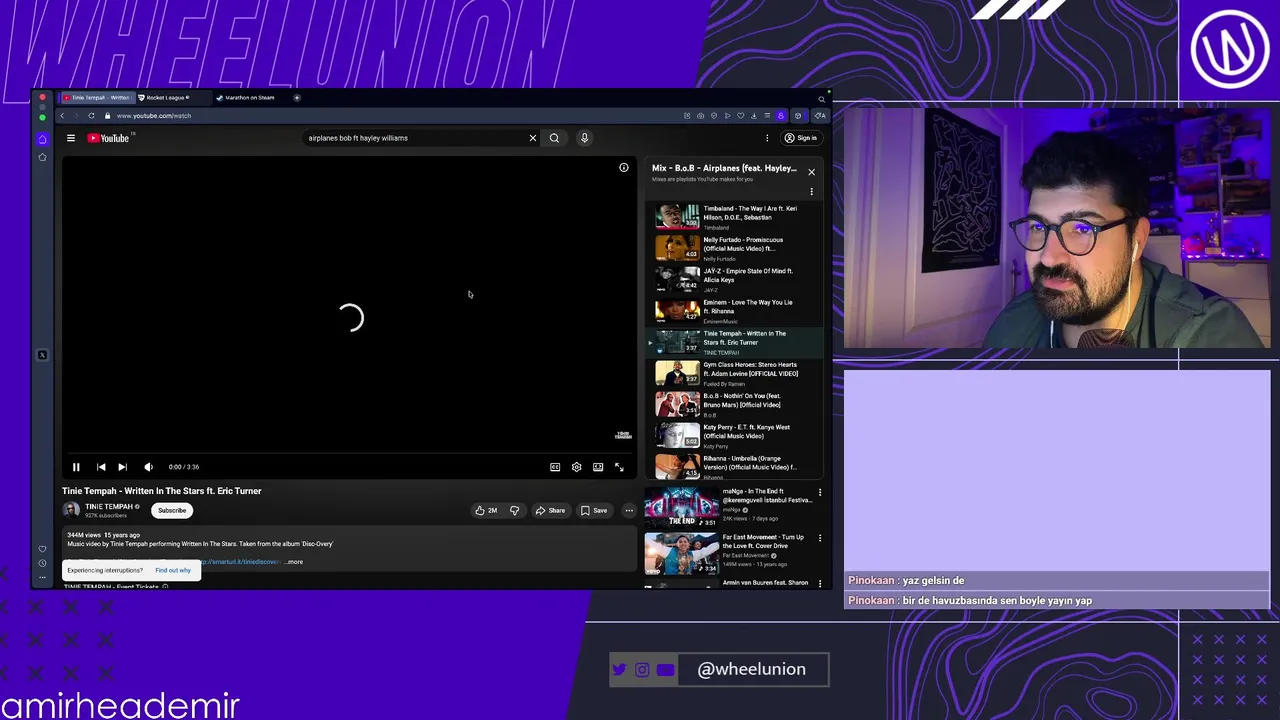Open the YouTube guide hamburger menu
The width and height of the screenshot is (1280, 720).
(71, 138)
